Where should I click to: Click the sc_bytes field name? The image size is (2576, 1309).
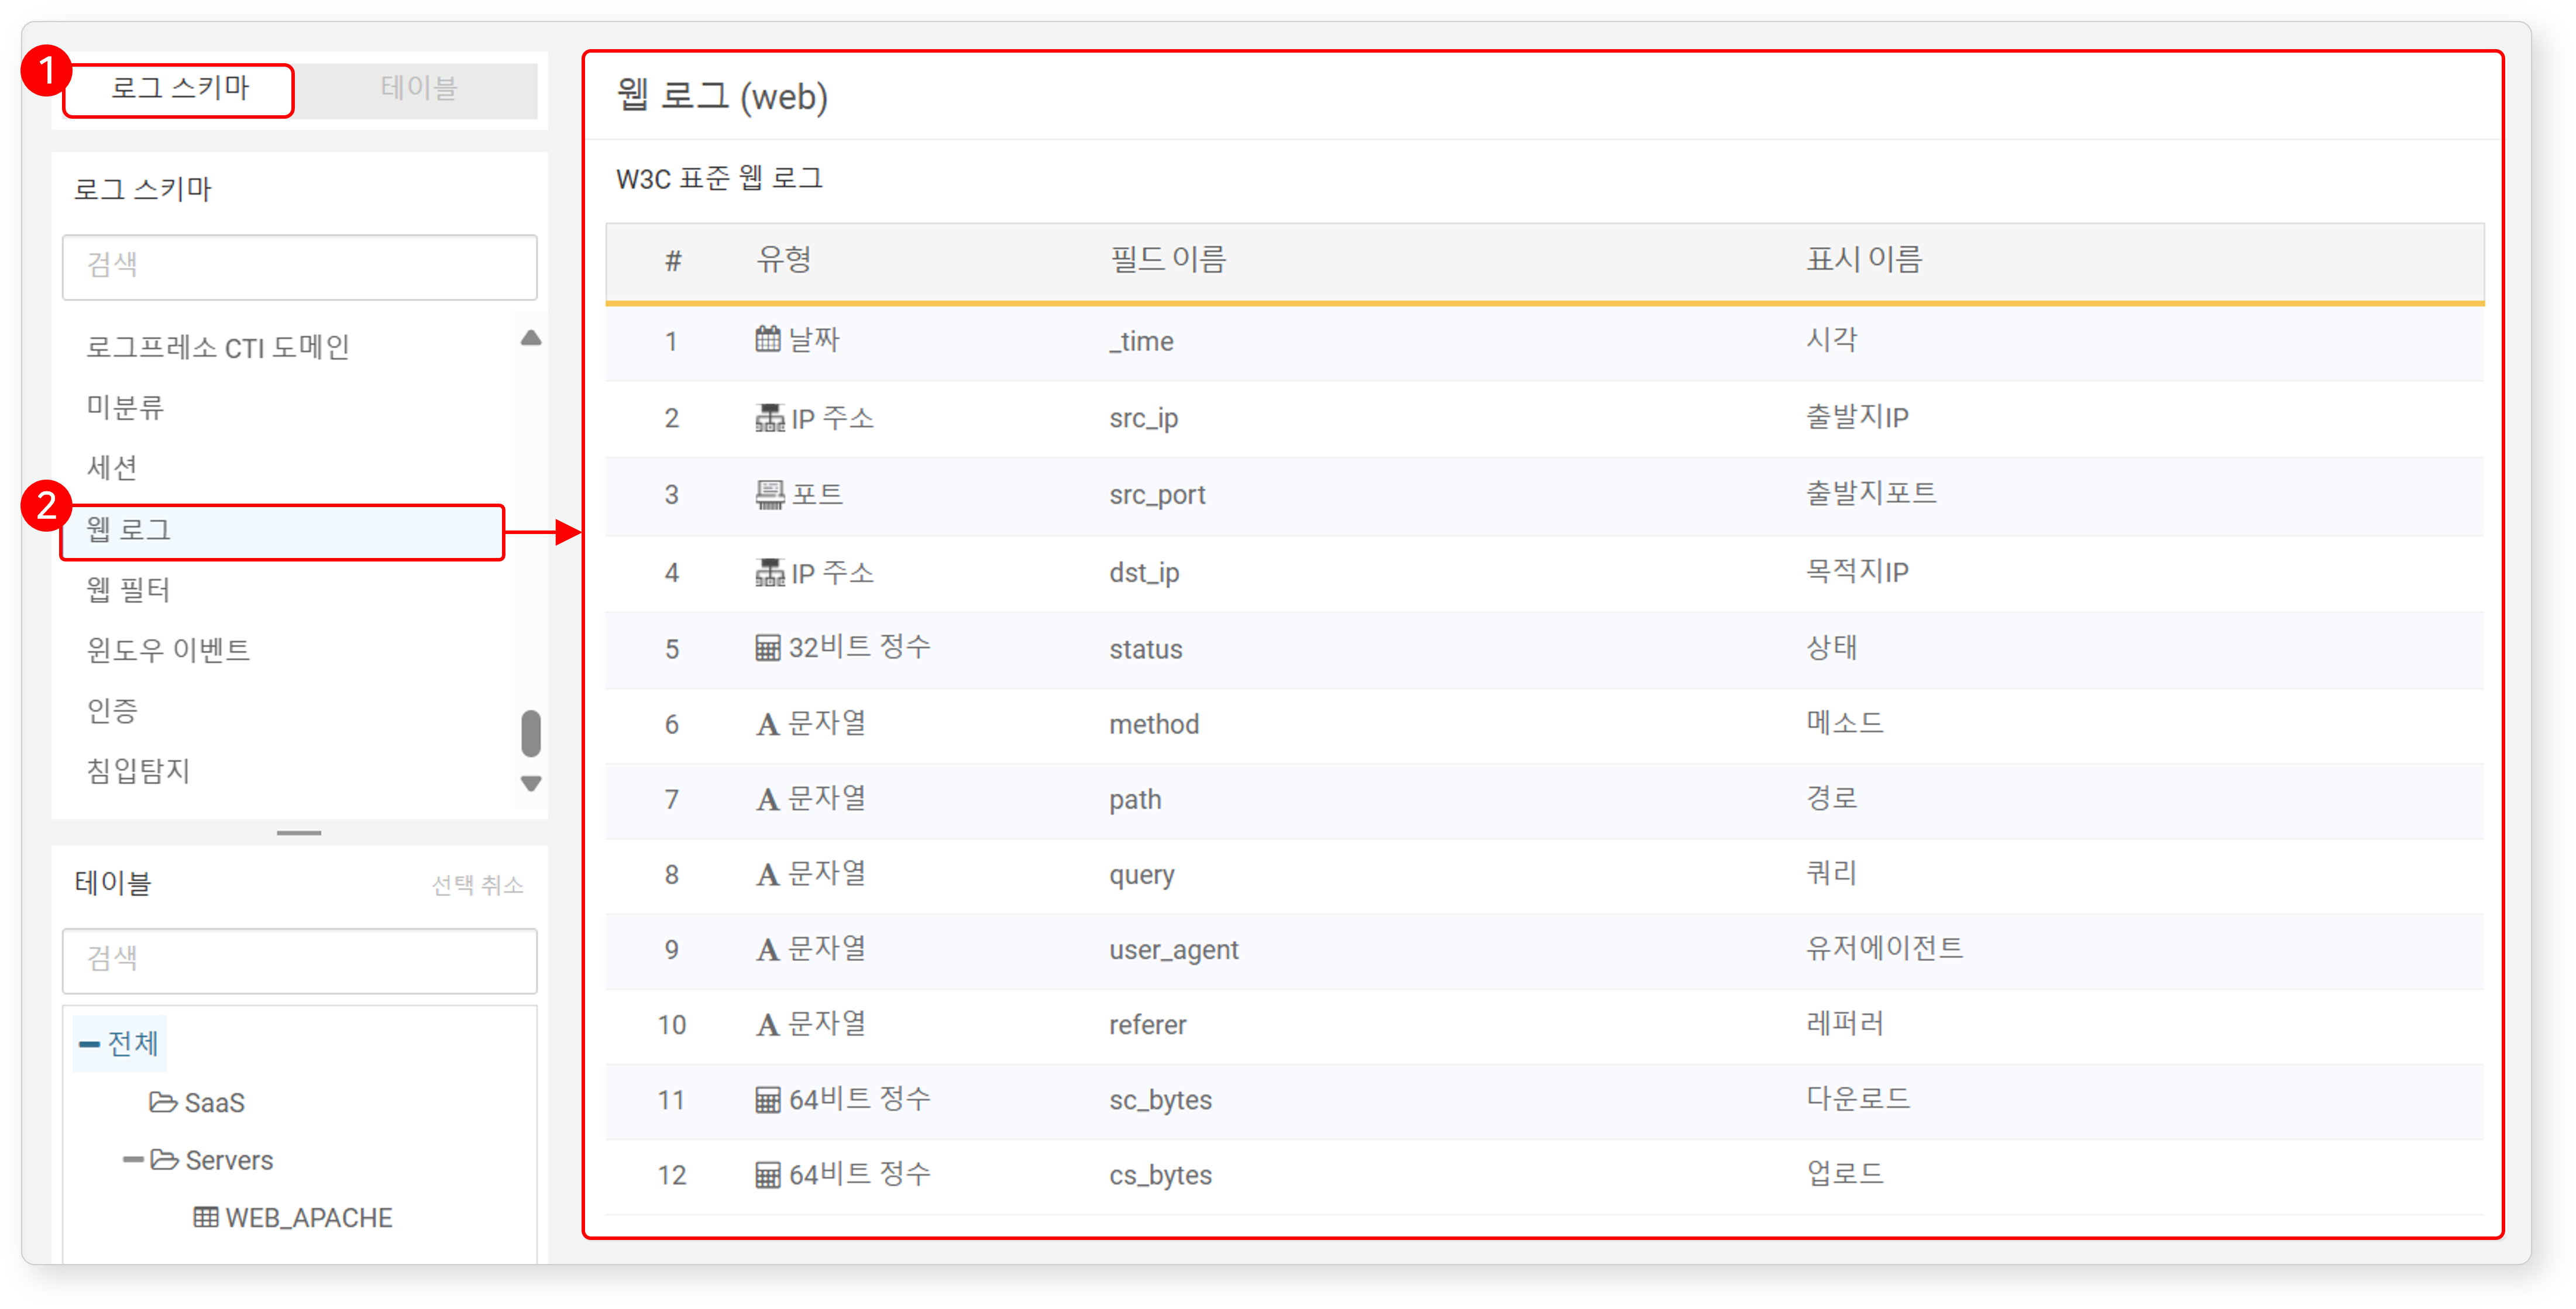point(1160,1100)
